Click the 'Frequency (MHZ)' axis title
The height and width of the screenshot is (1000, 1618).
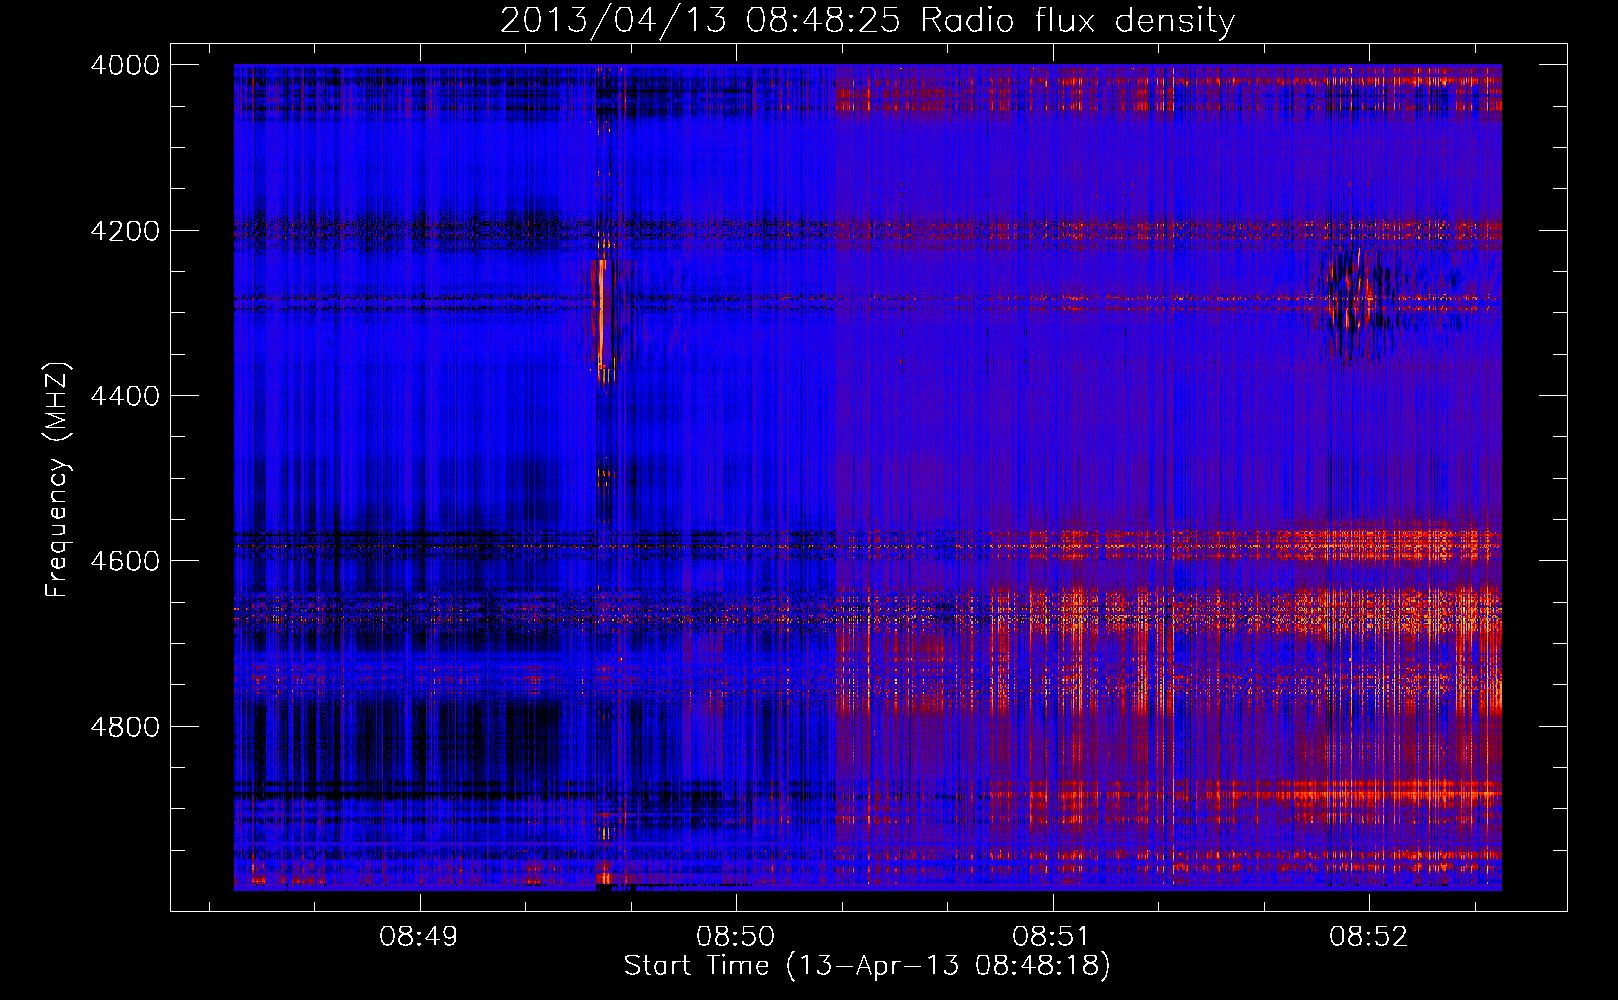click(x=57, y=480)
